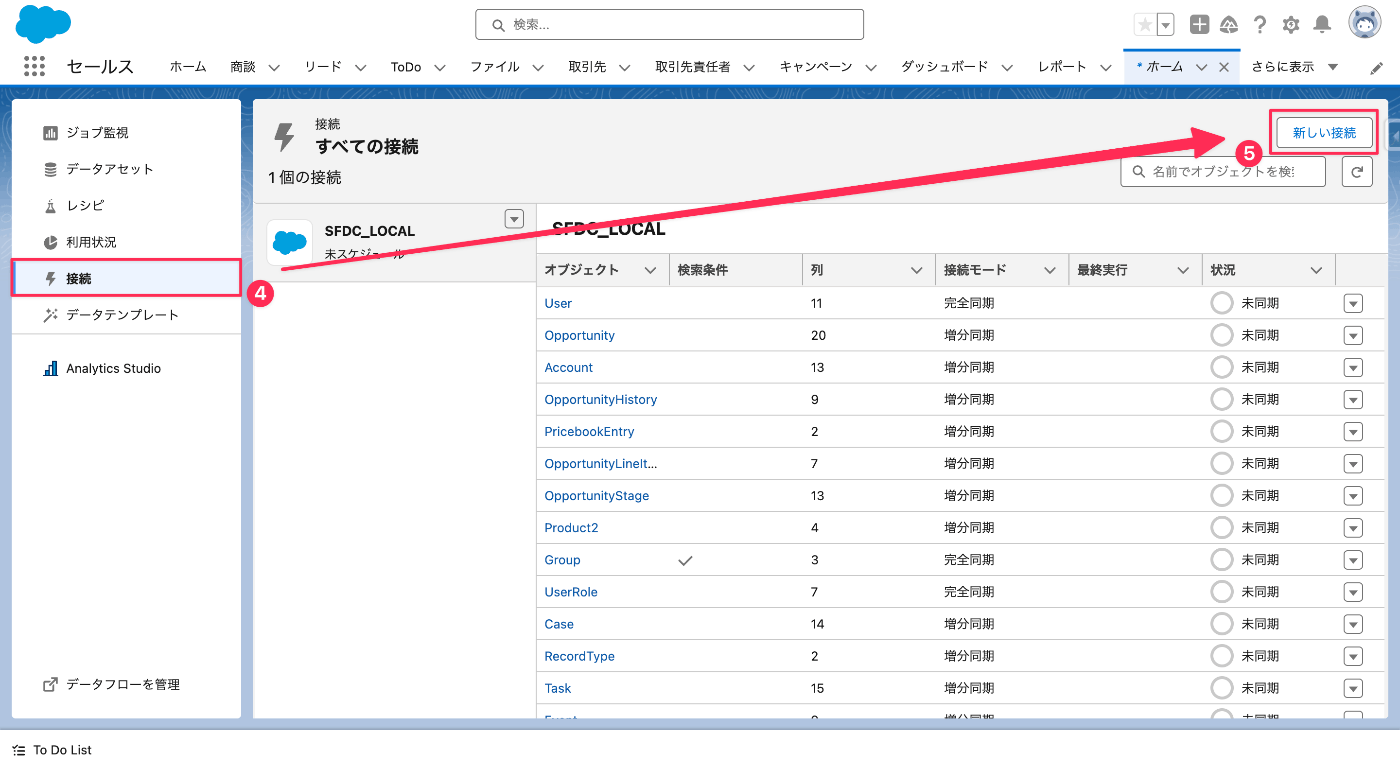Image resolution: width=1400 pixels, height=769 pixels.
Task: Expand the favorites list dropdown arrow
Action: tap(1165, 25)
